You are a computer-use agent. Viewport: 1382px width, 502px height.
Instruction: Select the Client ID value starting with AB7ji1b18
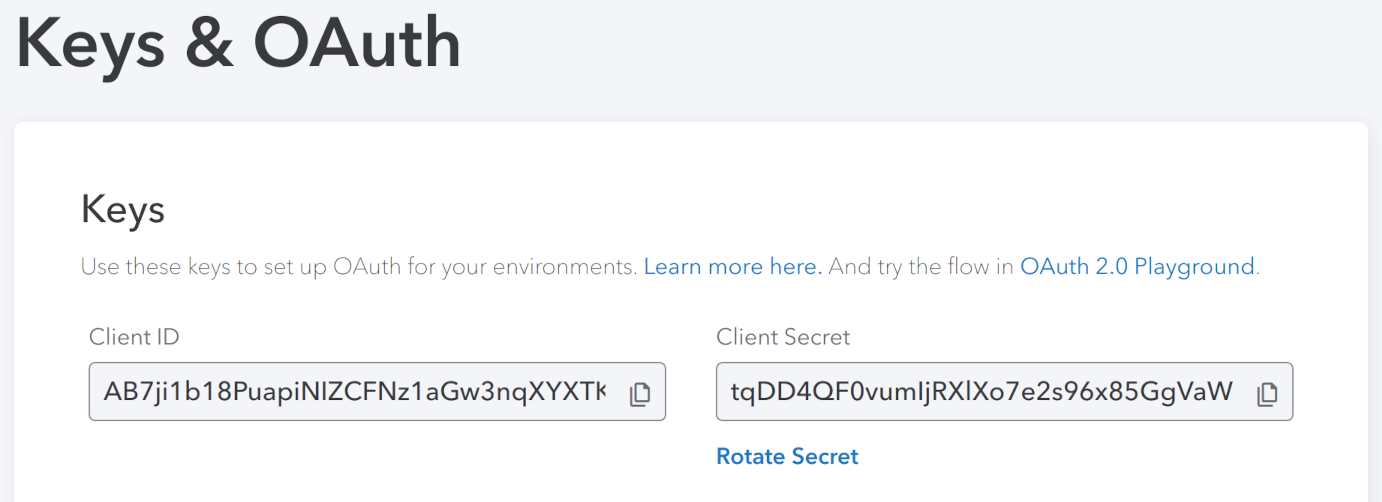(x=350, y=392)
